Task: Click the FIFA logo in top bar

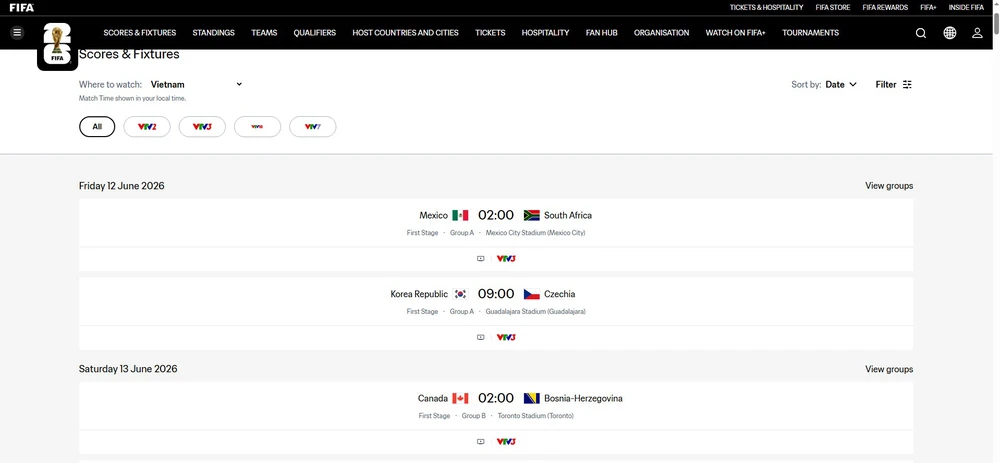Action: [21, 7]
